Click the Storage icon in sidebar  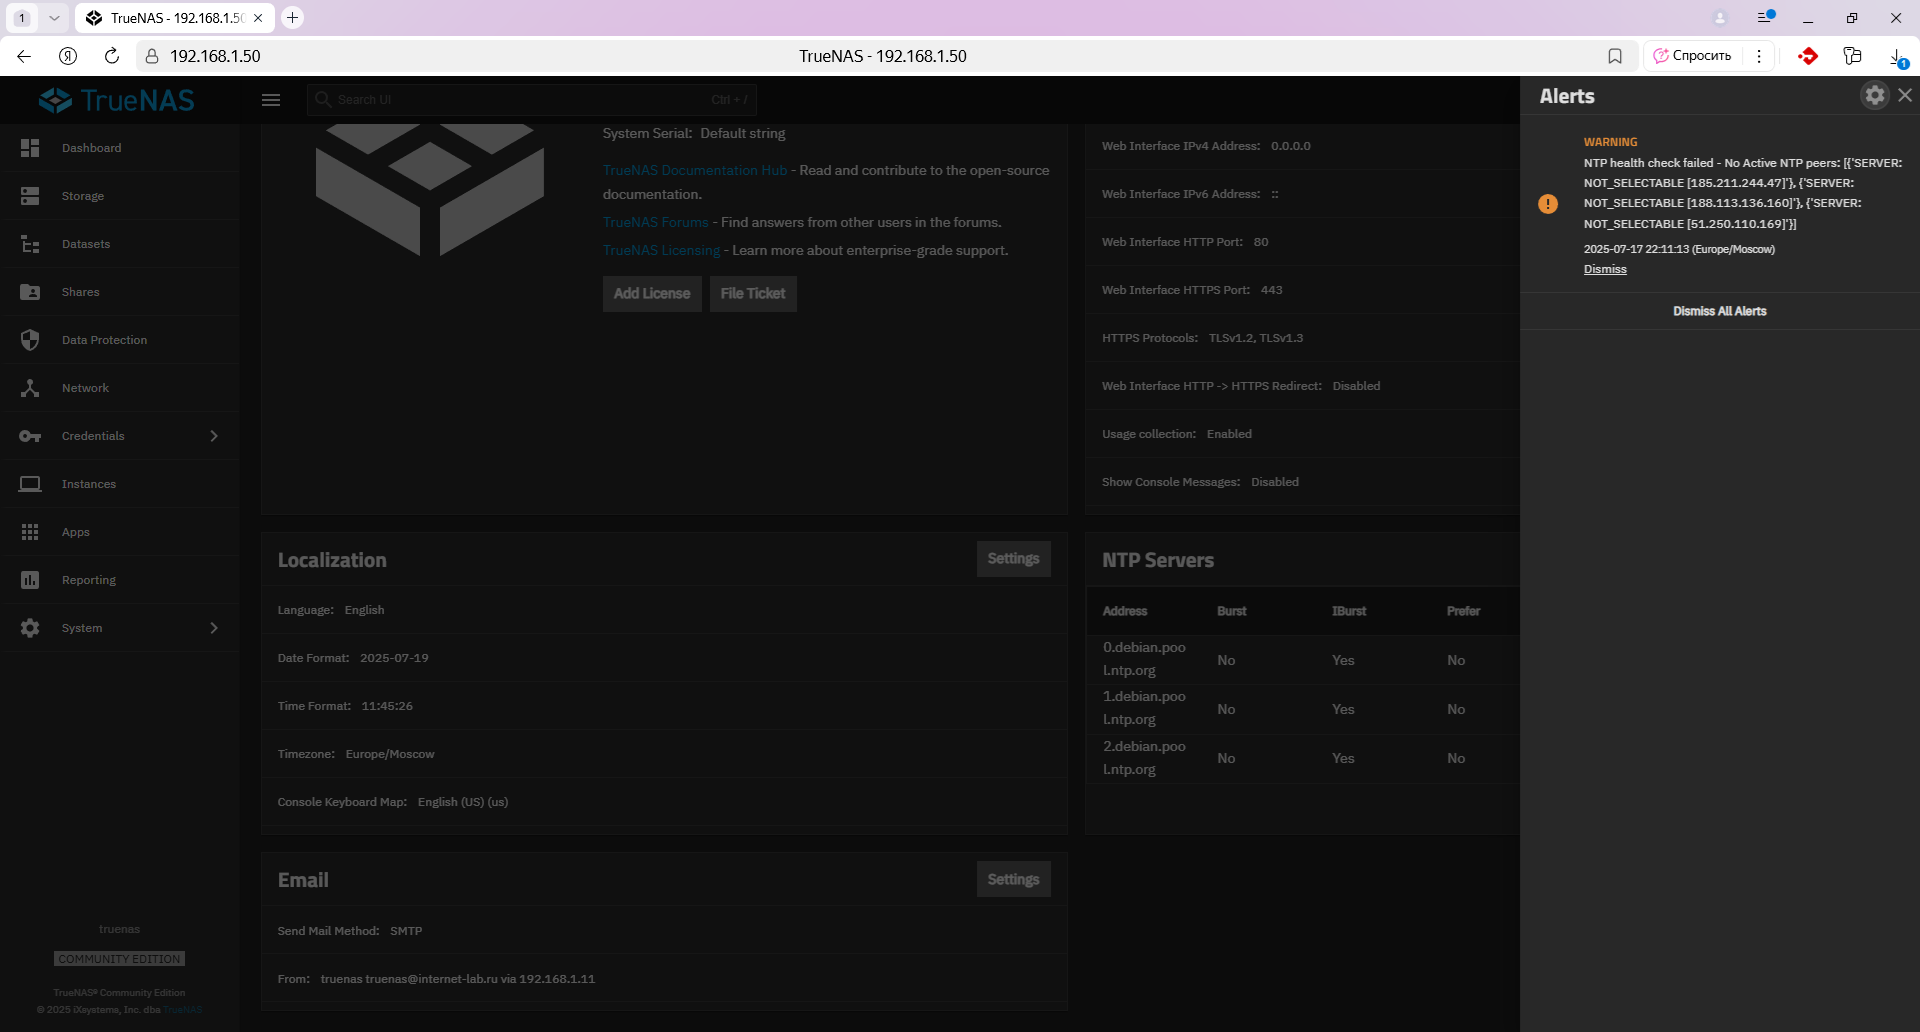pyautogui.click(x=30, y=196)
